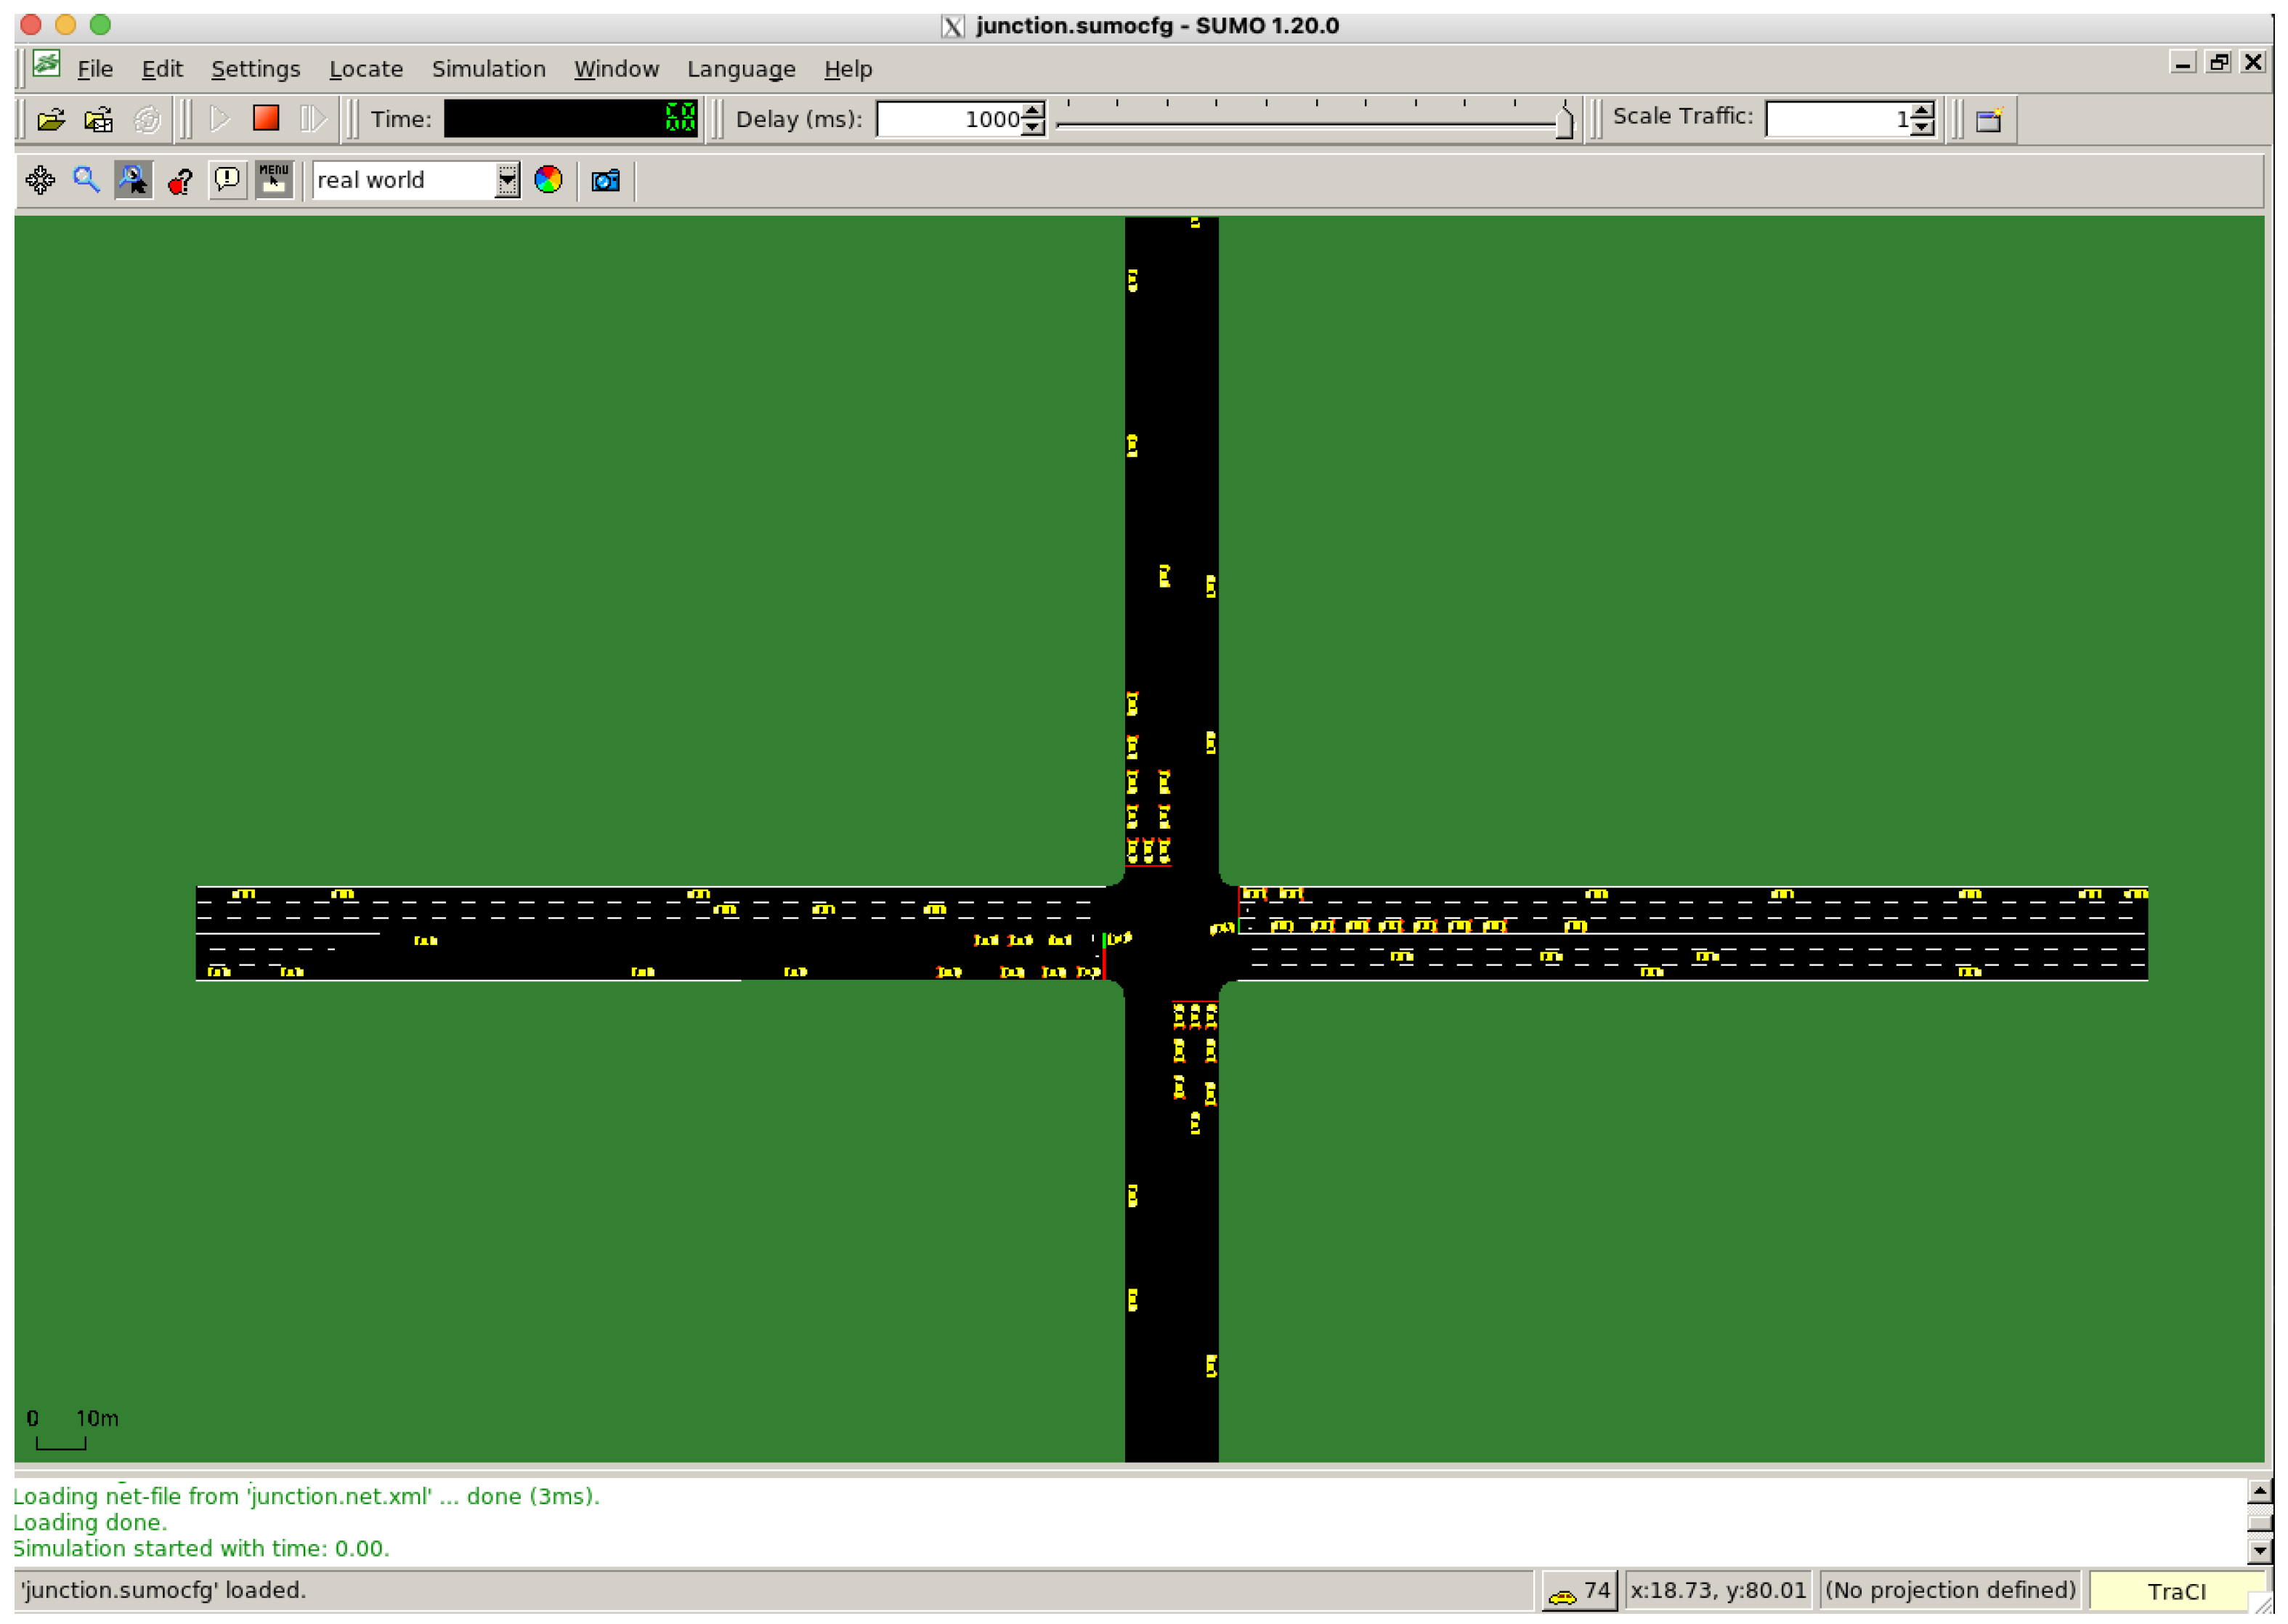Open simulation file icon
This screenshot has width=2288, height=1624.
click(51, 120)
